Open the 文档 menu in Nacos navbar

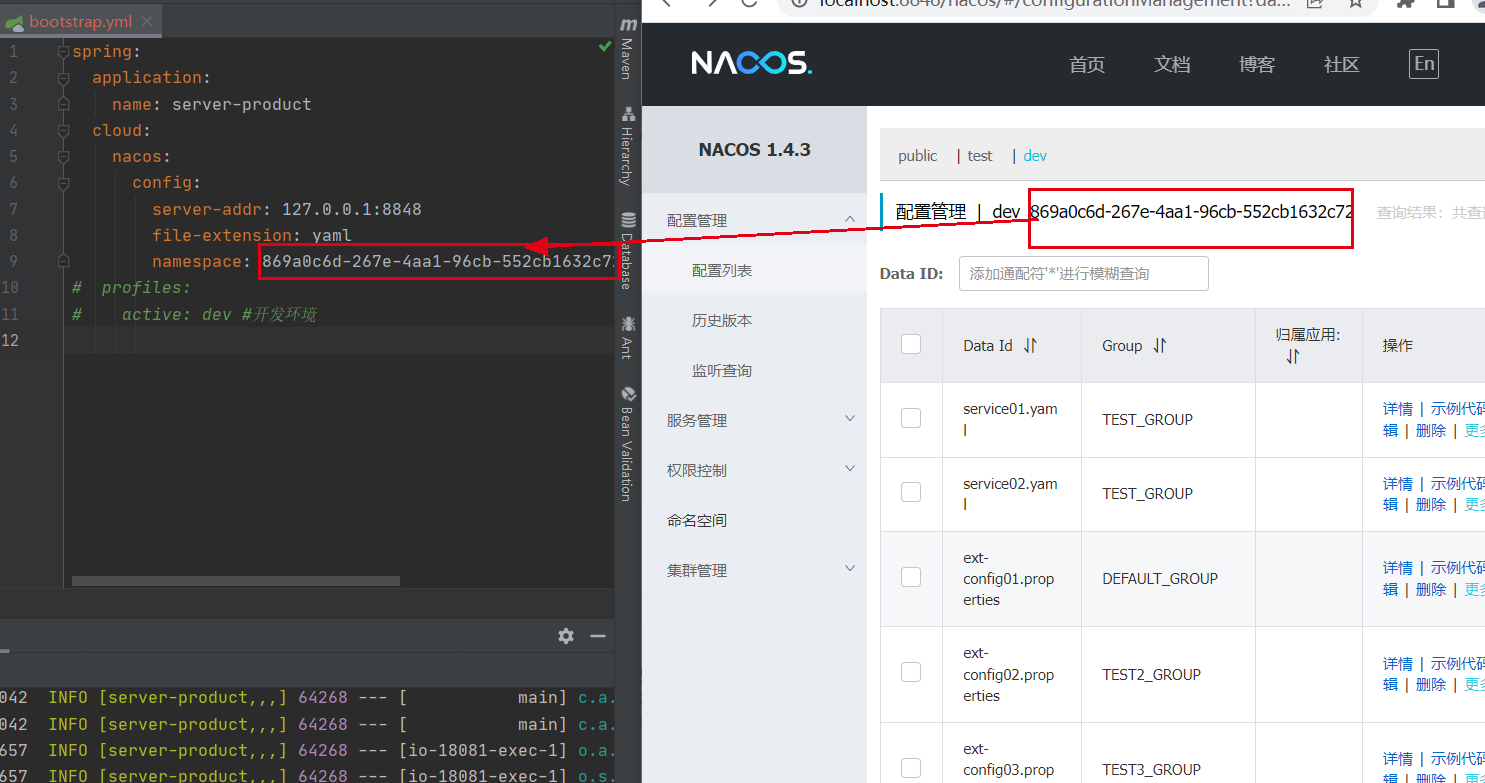coord(1171,64)
